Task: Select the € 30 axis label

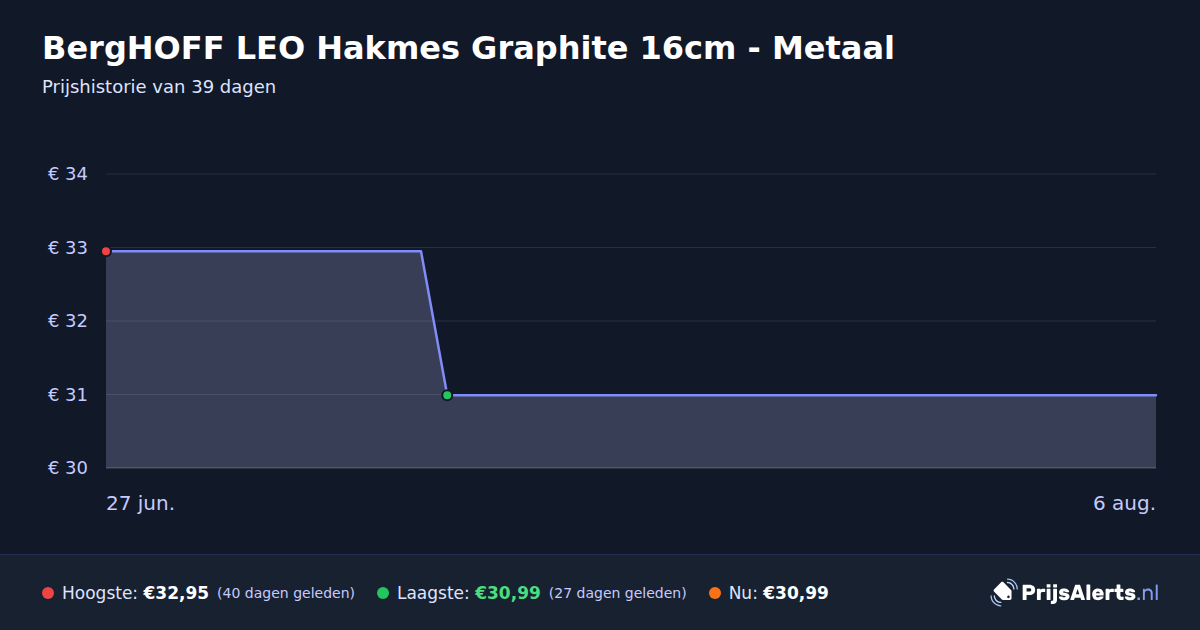Action: (68, 468)
